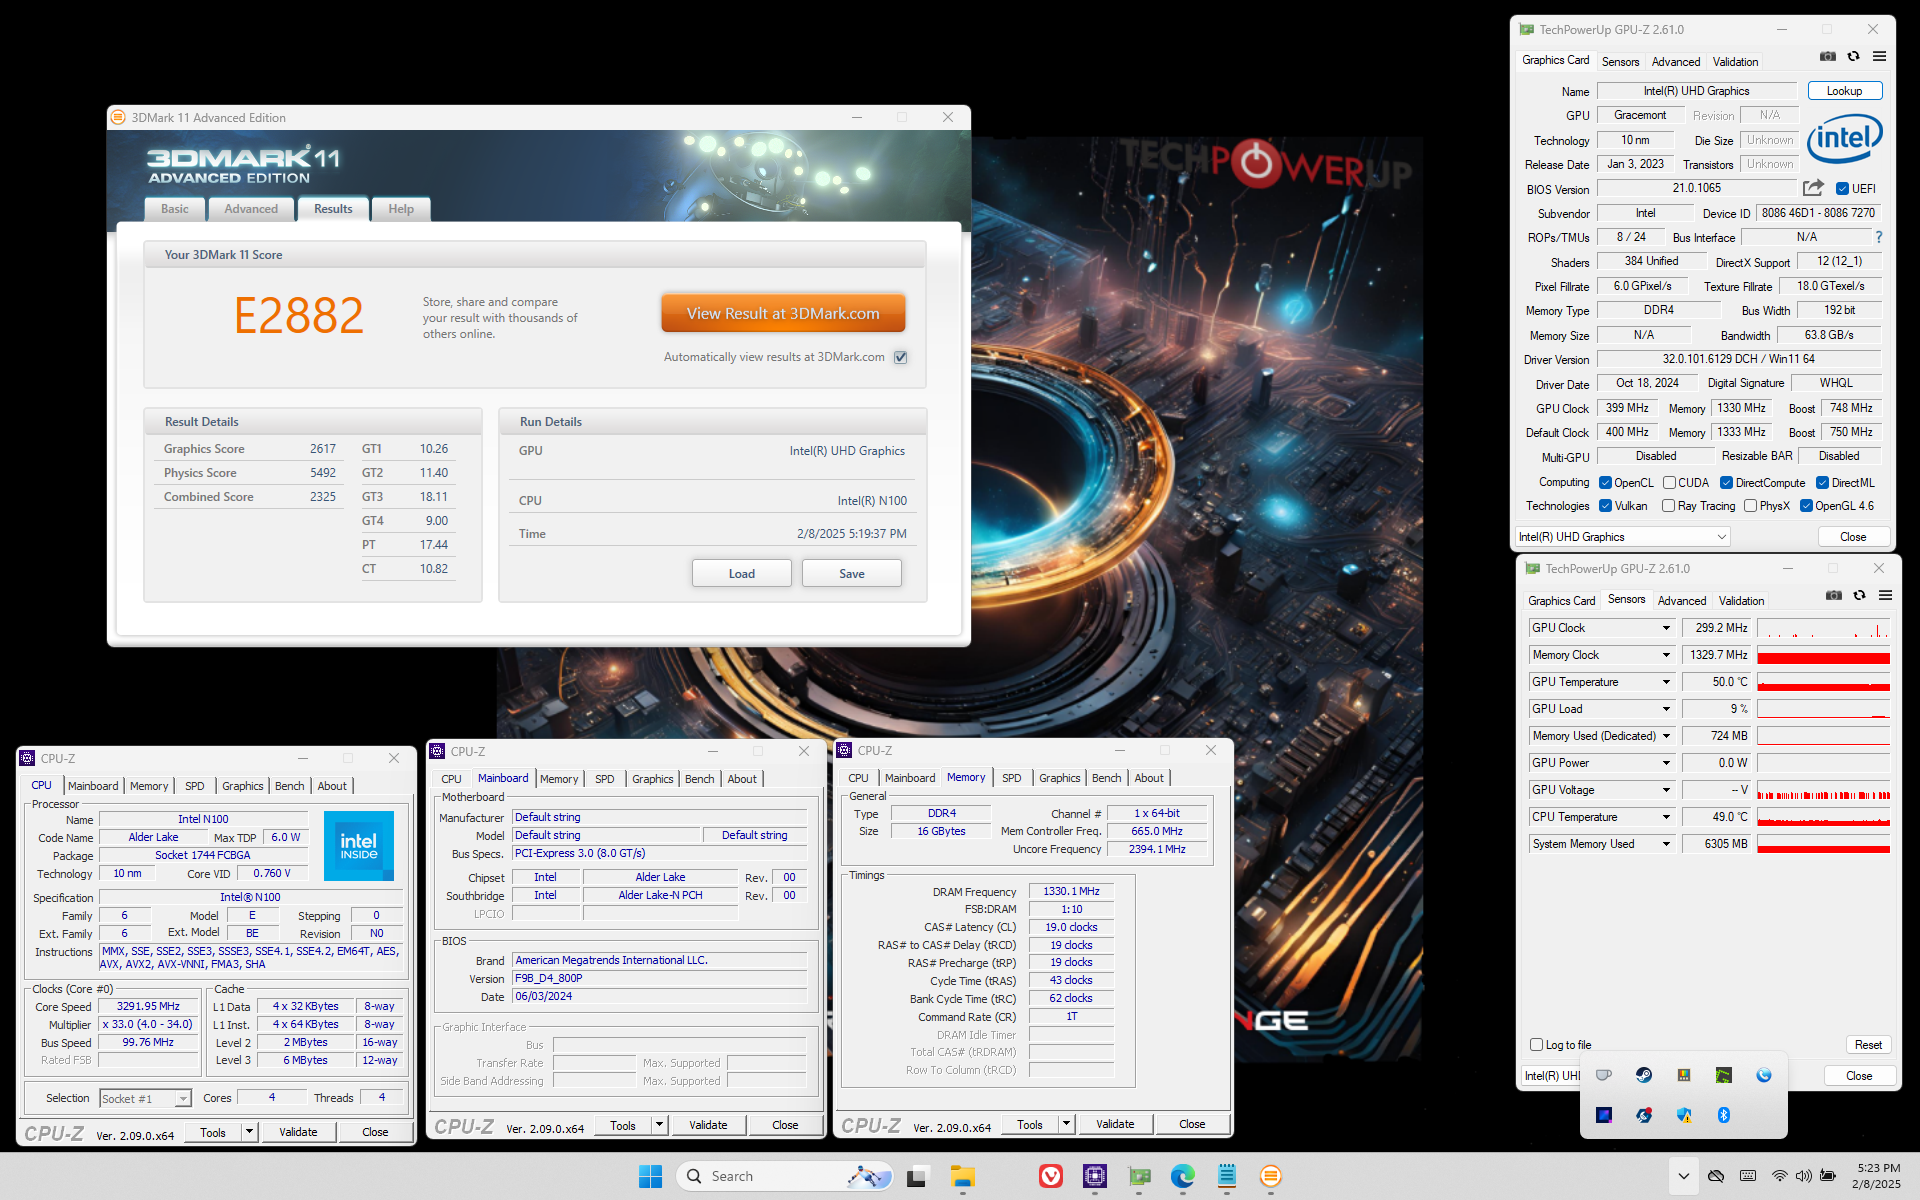Click refresh icon in GPU-Z Sensors window
This screenshot has width=1920, height=1200.
[x=1859, y=596]
